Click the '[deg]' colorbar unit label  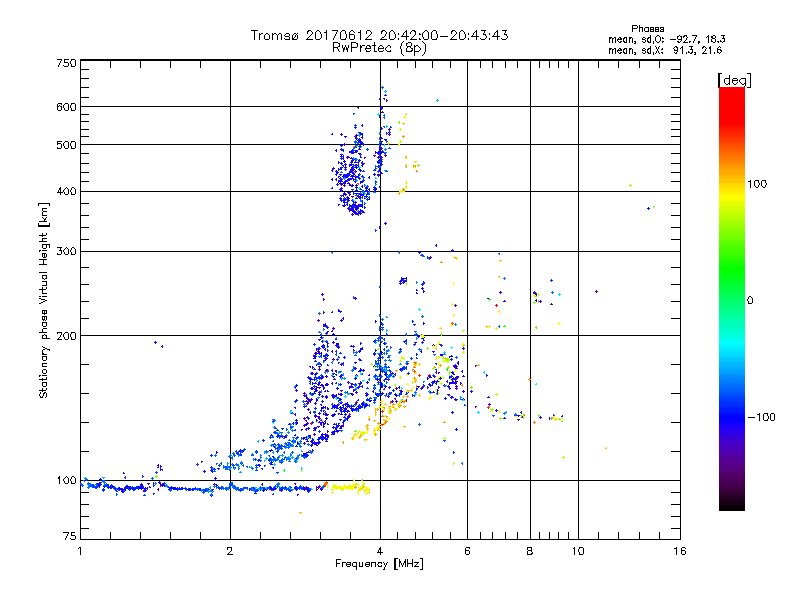[x=734, y=80]
